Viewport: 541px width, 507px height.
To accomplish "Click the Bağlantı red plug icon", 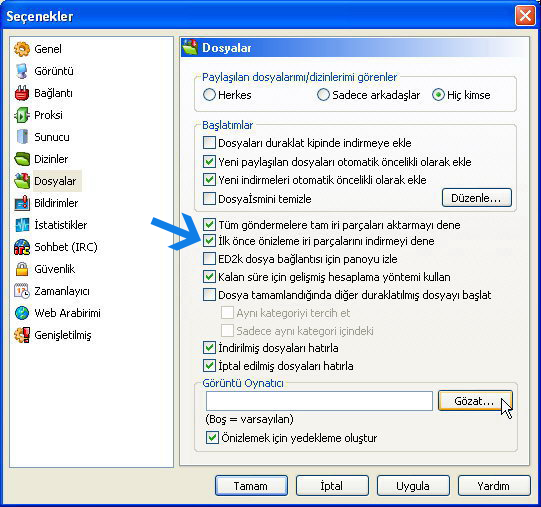I will 22,93.
